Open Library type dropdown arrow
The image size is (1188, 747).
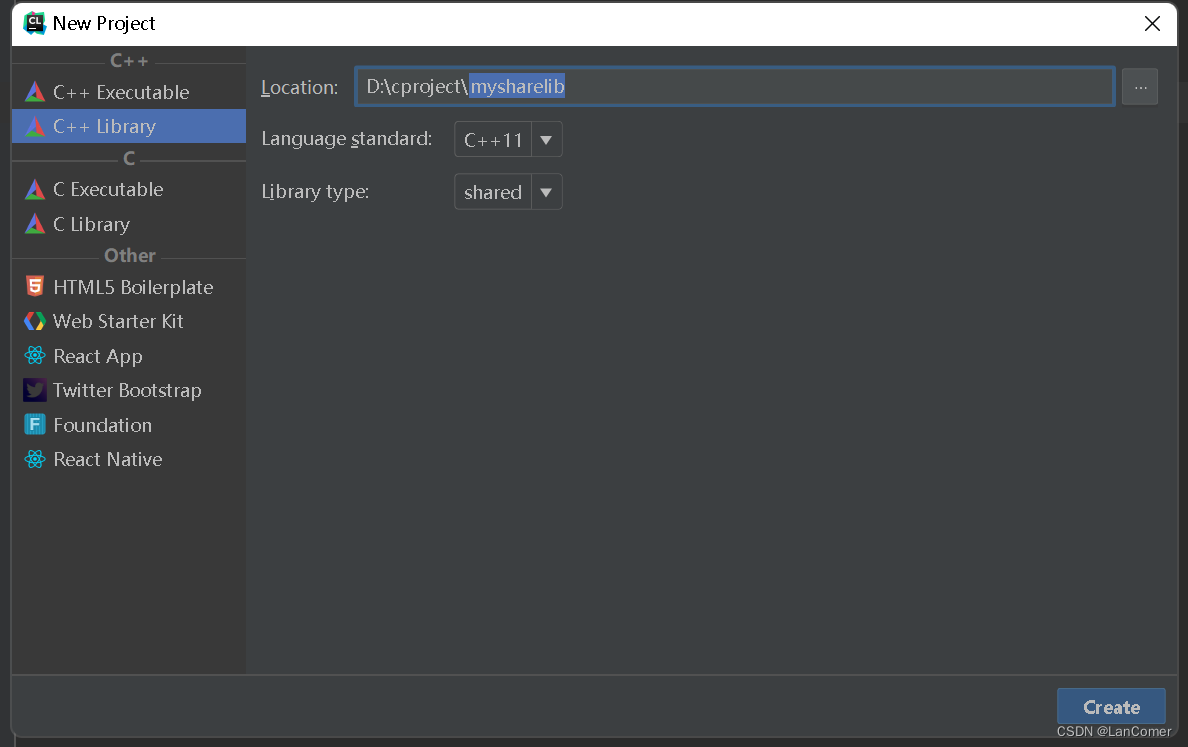546,192
